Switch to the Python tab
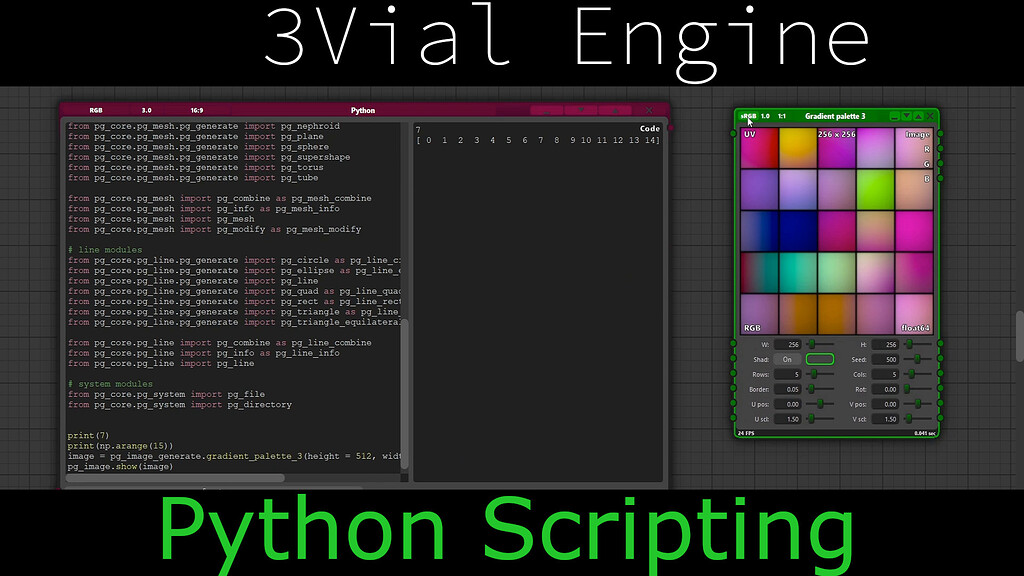 point(363,110)
